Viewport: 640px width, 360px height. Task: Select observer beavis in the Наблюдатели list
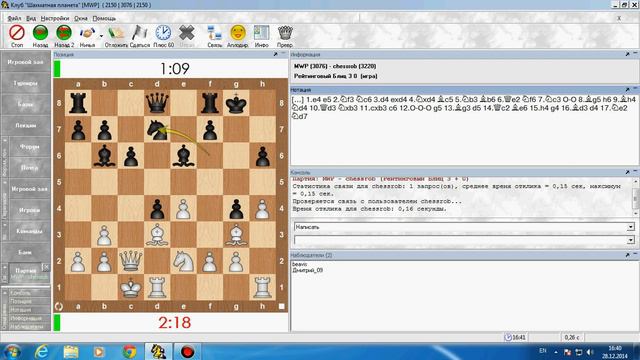tap(300, 264)
